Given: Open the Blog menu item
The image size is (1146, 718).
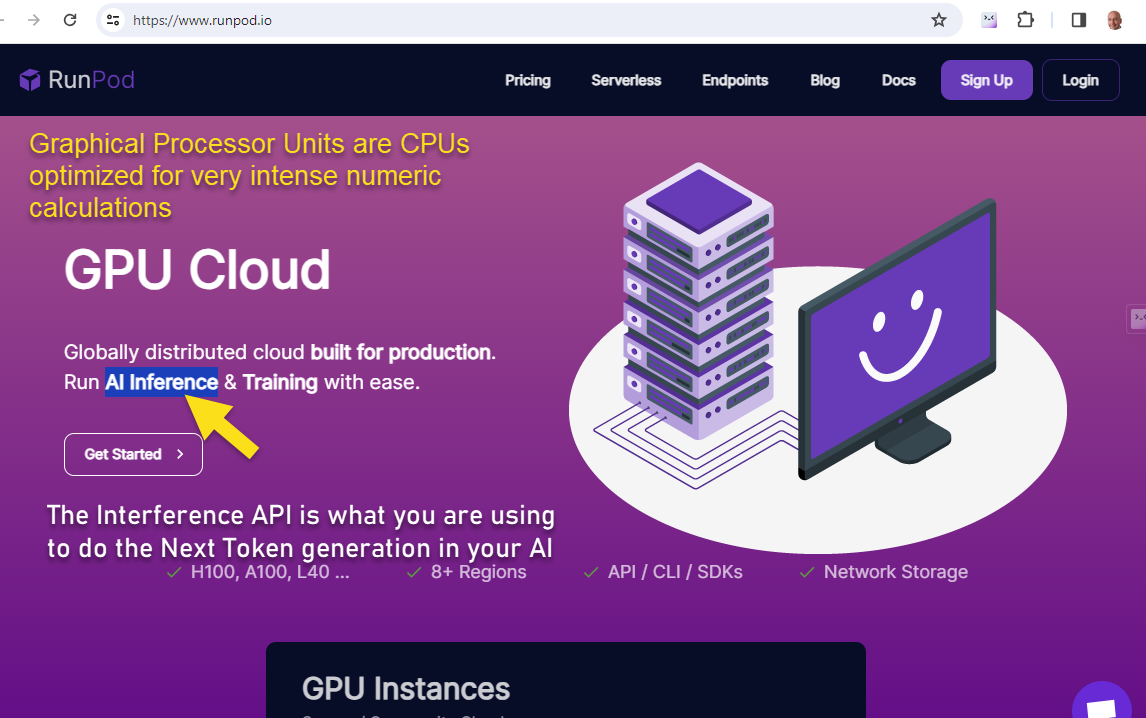Looking at the screenshot, I should click(x=825, y=80).
